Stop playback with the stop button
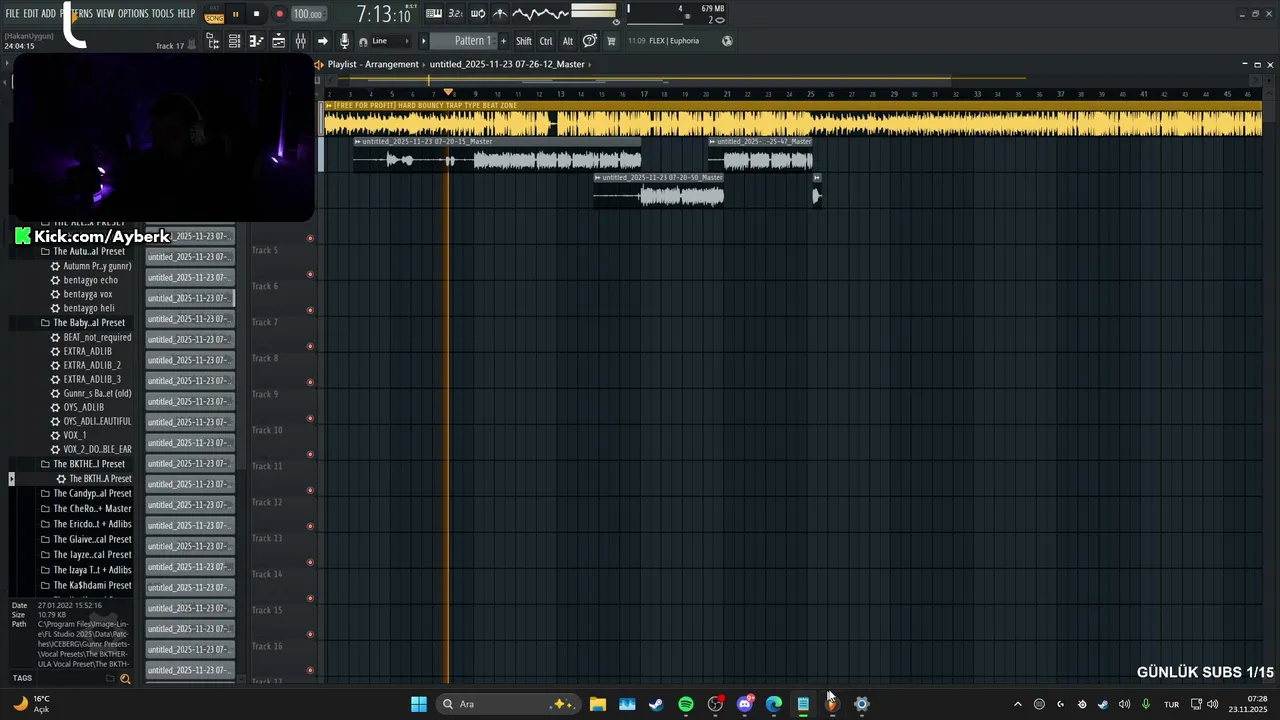The image size is (1280, 720). (x=257, y=14)
